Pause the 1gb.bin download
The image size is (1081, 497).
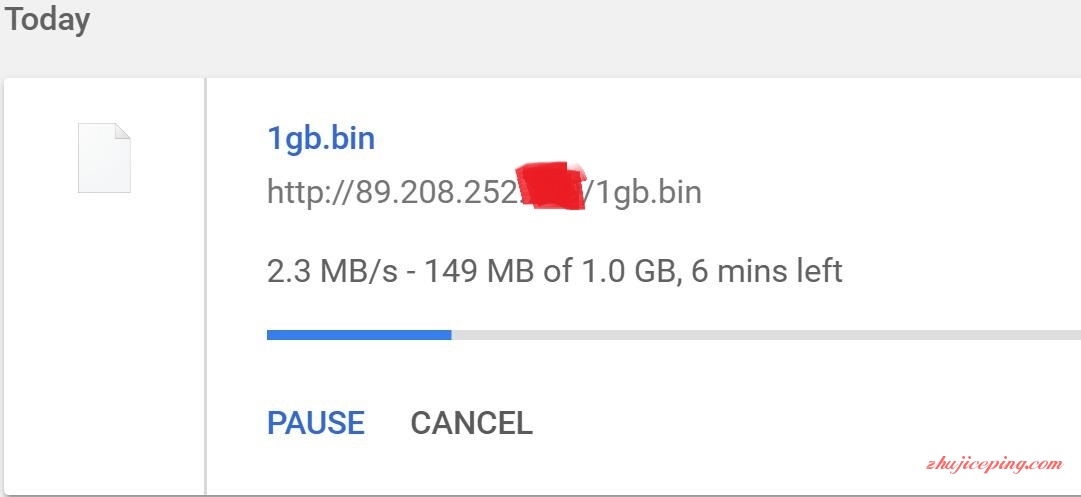point(316,423)
